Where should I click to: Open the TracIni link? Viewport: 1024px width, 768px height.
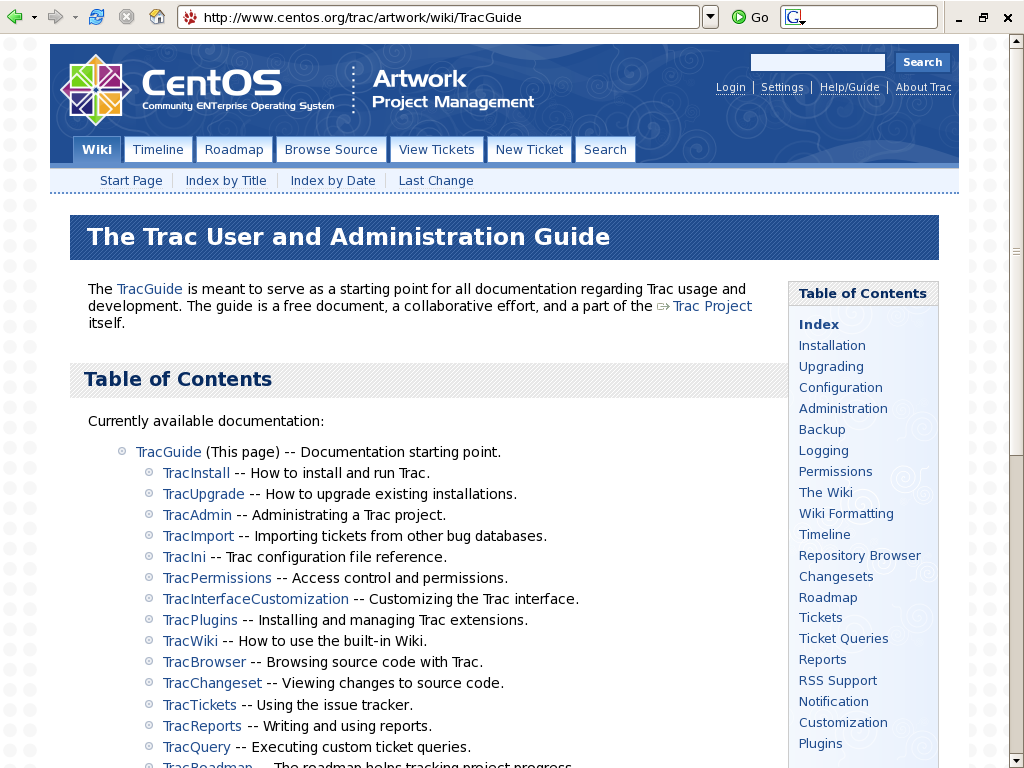[184, 557]
